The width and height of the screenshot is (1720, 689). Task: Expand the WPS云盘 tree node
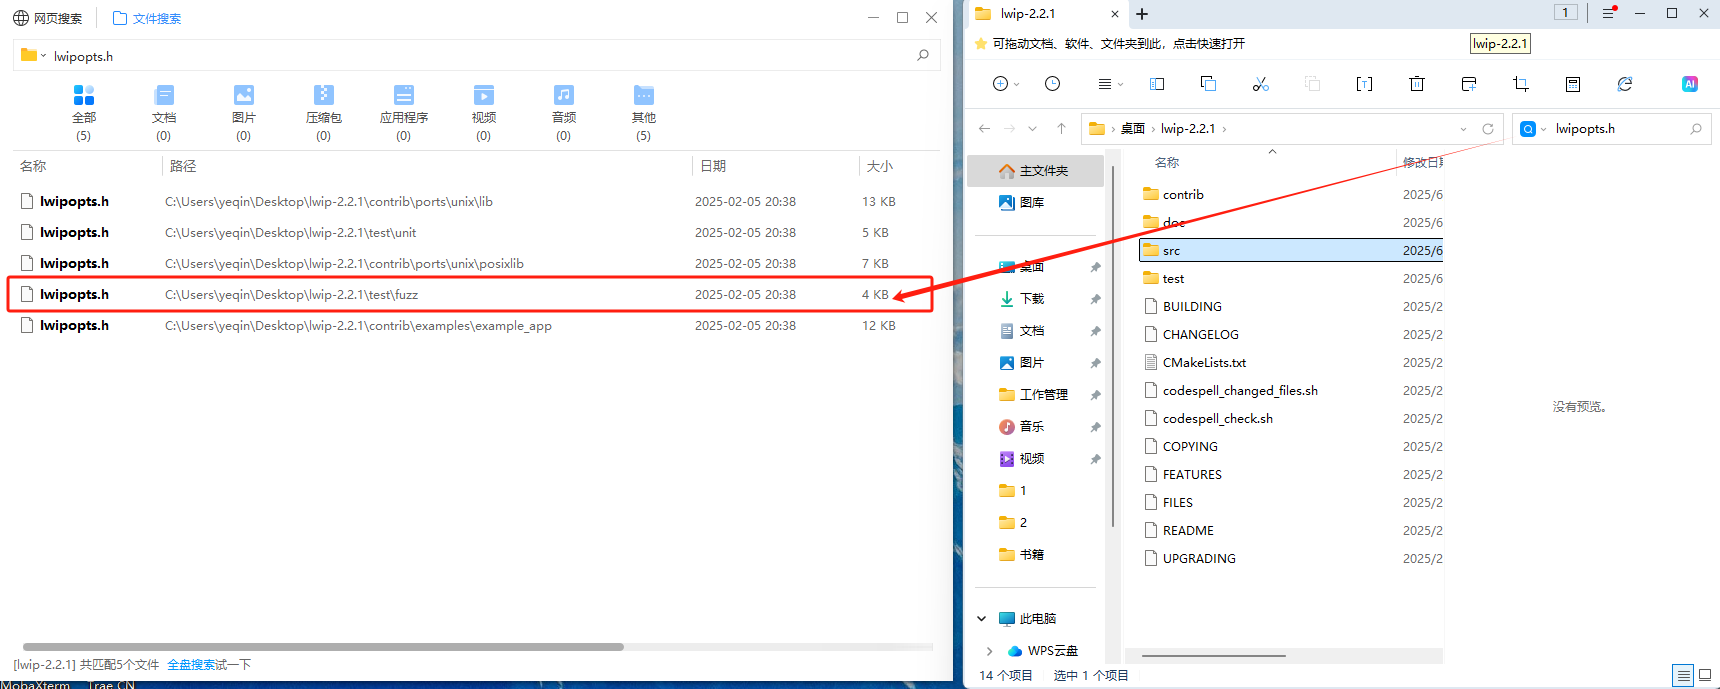click(x=990, y=651)
